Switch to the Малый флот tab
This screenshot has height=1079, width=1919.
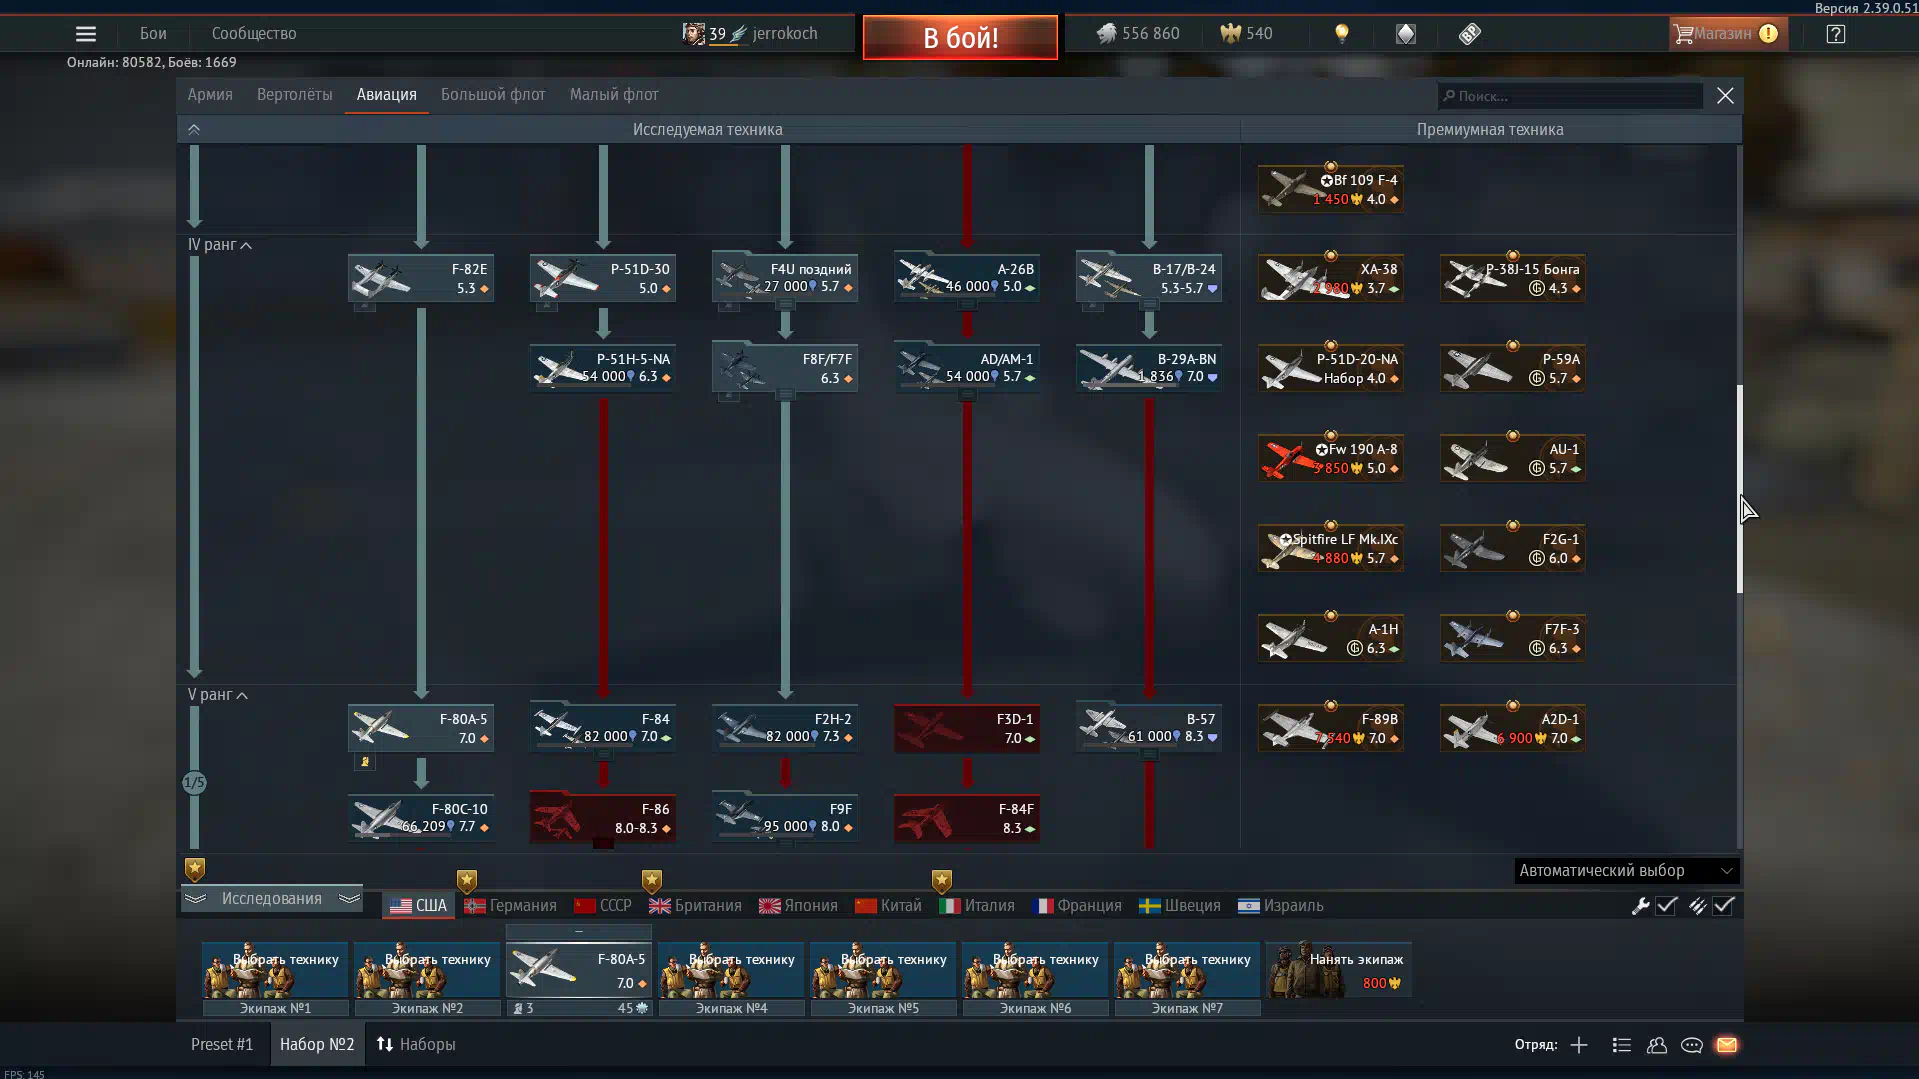pyautogui.click(x=614, y=95)
